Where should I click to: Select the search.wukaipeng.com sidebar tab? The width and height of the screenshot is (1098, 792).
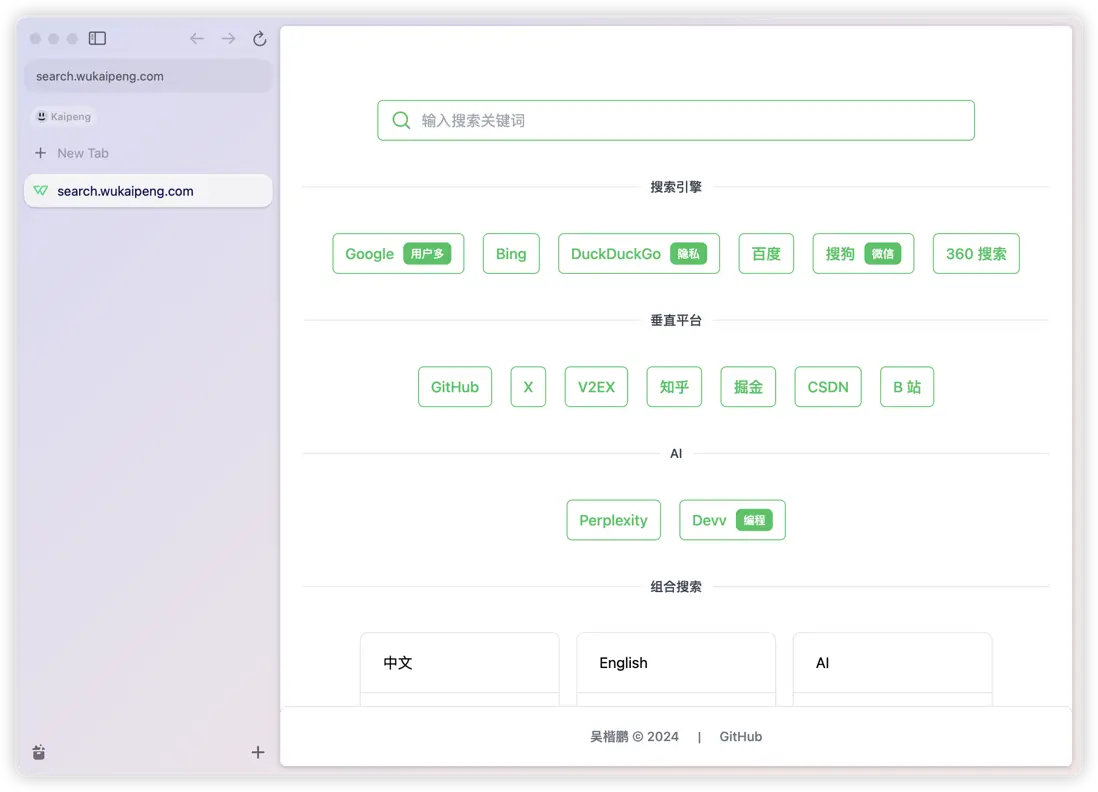[x=148, y=190]
